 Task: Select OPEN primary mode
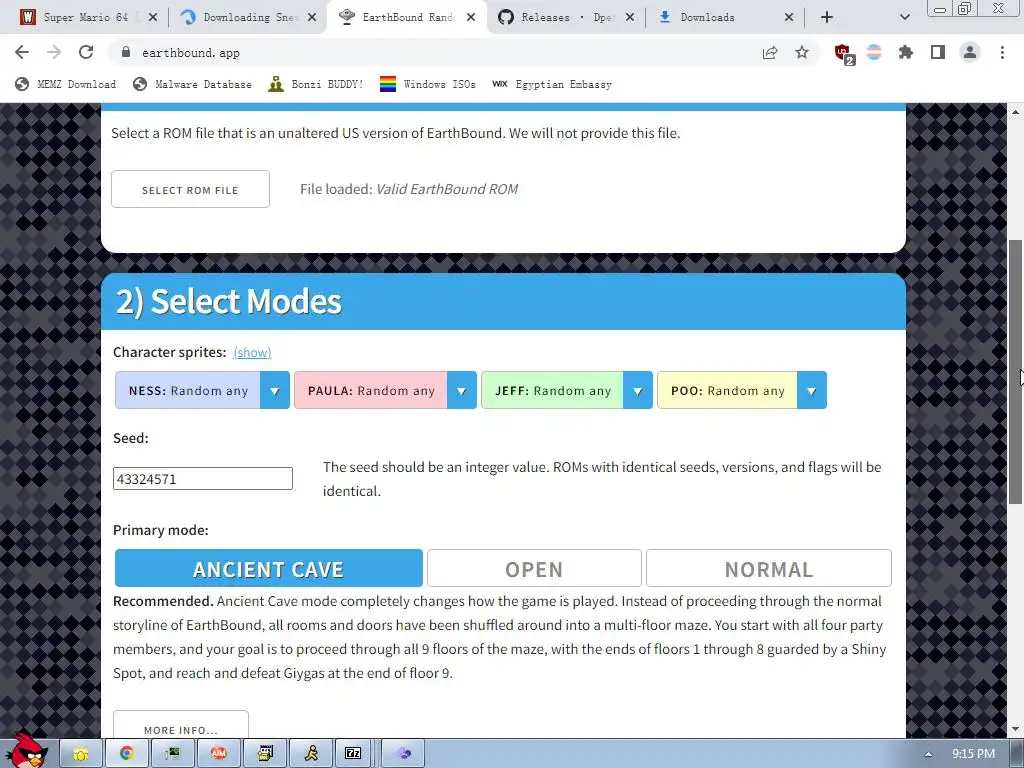coord(534,569)
